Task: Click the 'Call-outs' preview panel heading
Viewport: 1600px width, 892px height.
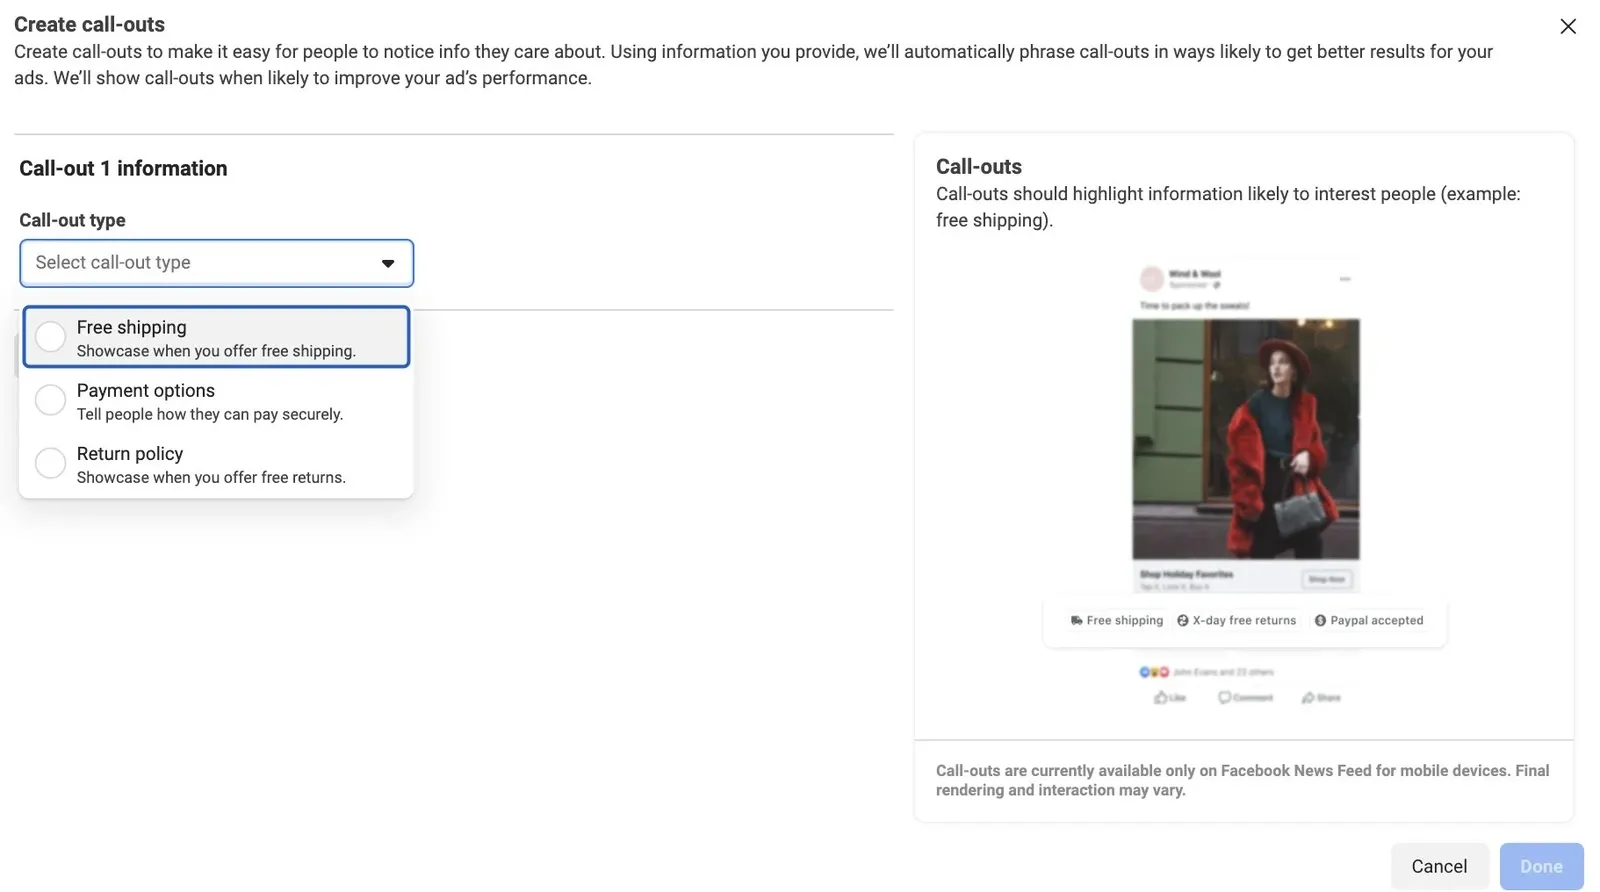Action: pyautogui.click(x=979, y=166)
